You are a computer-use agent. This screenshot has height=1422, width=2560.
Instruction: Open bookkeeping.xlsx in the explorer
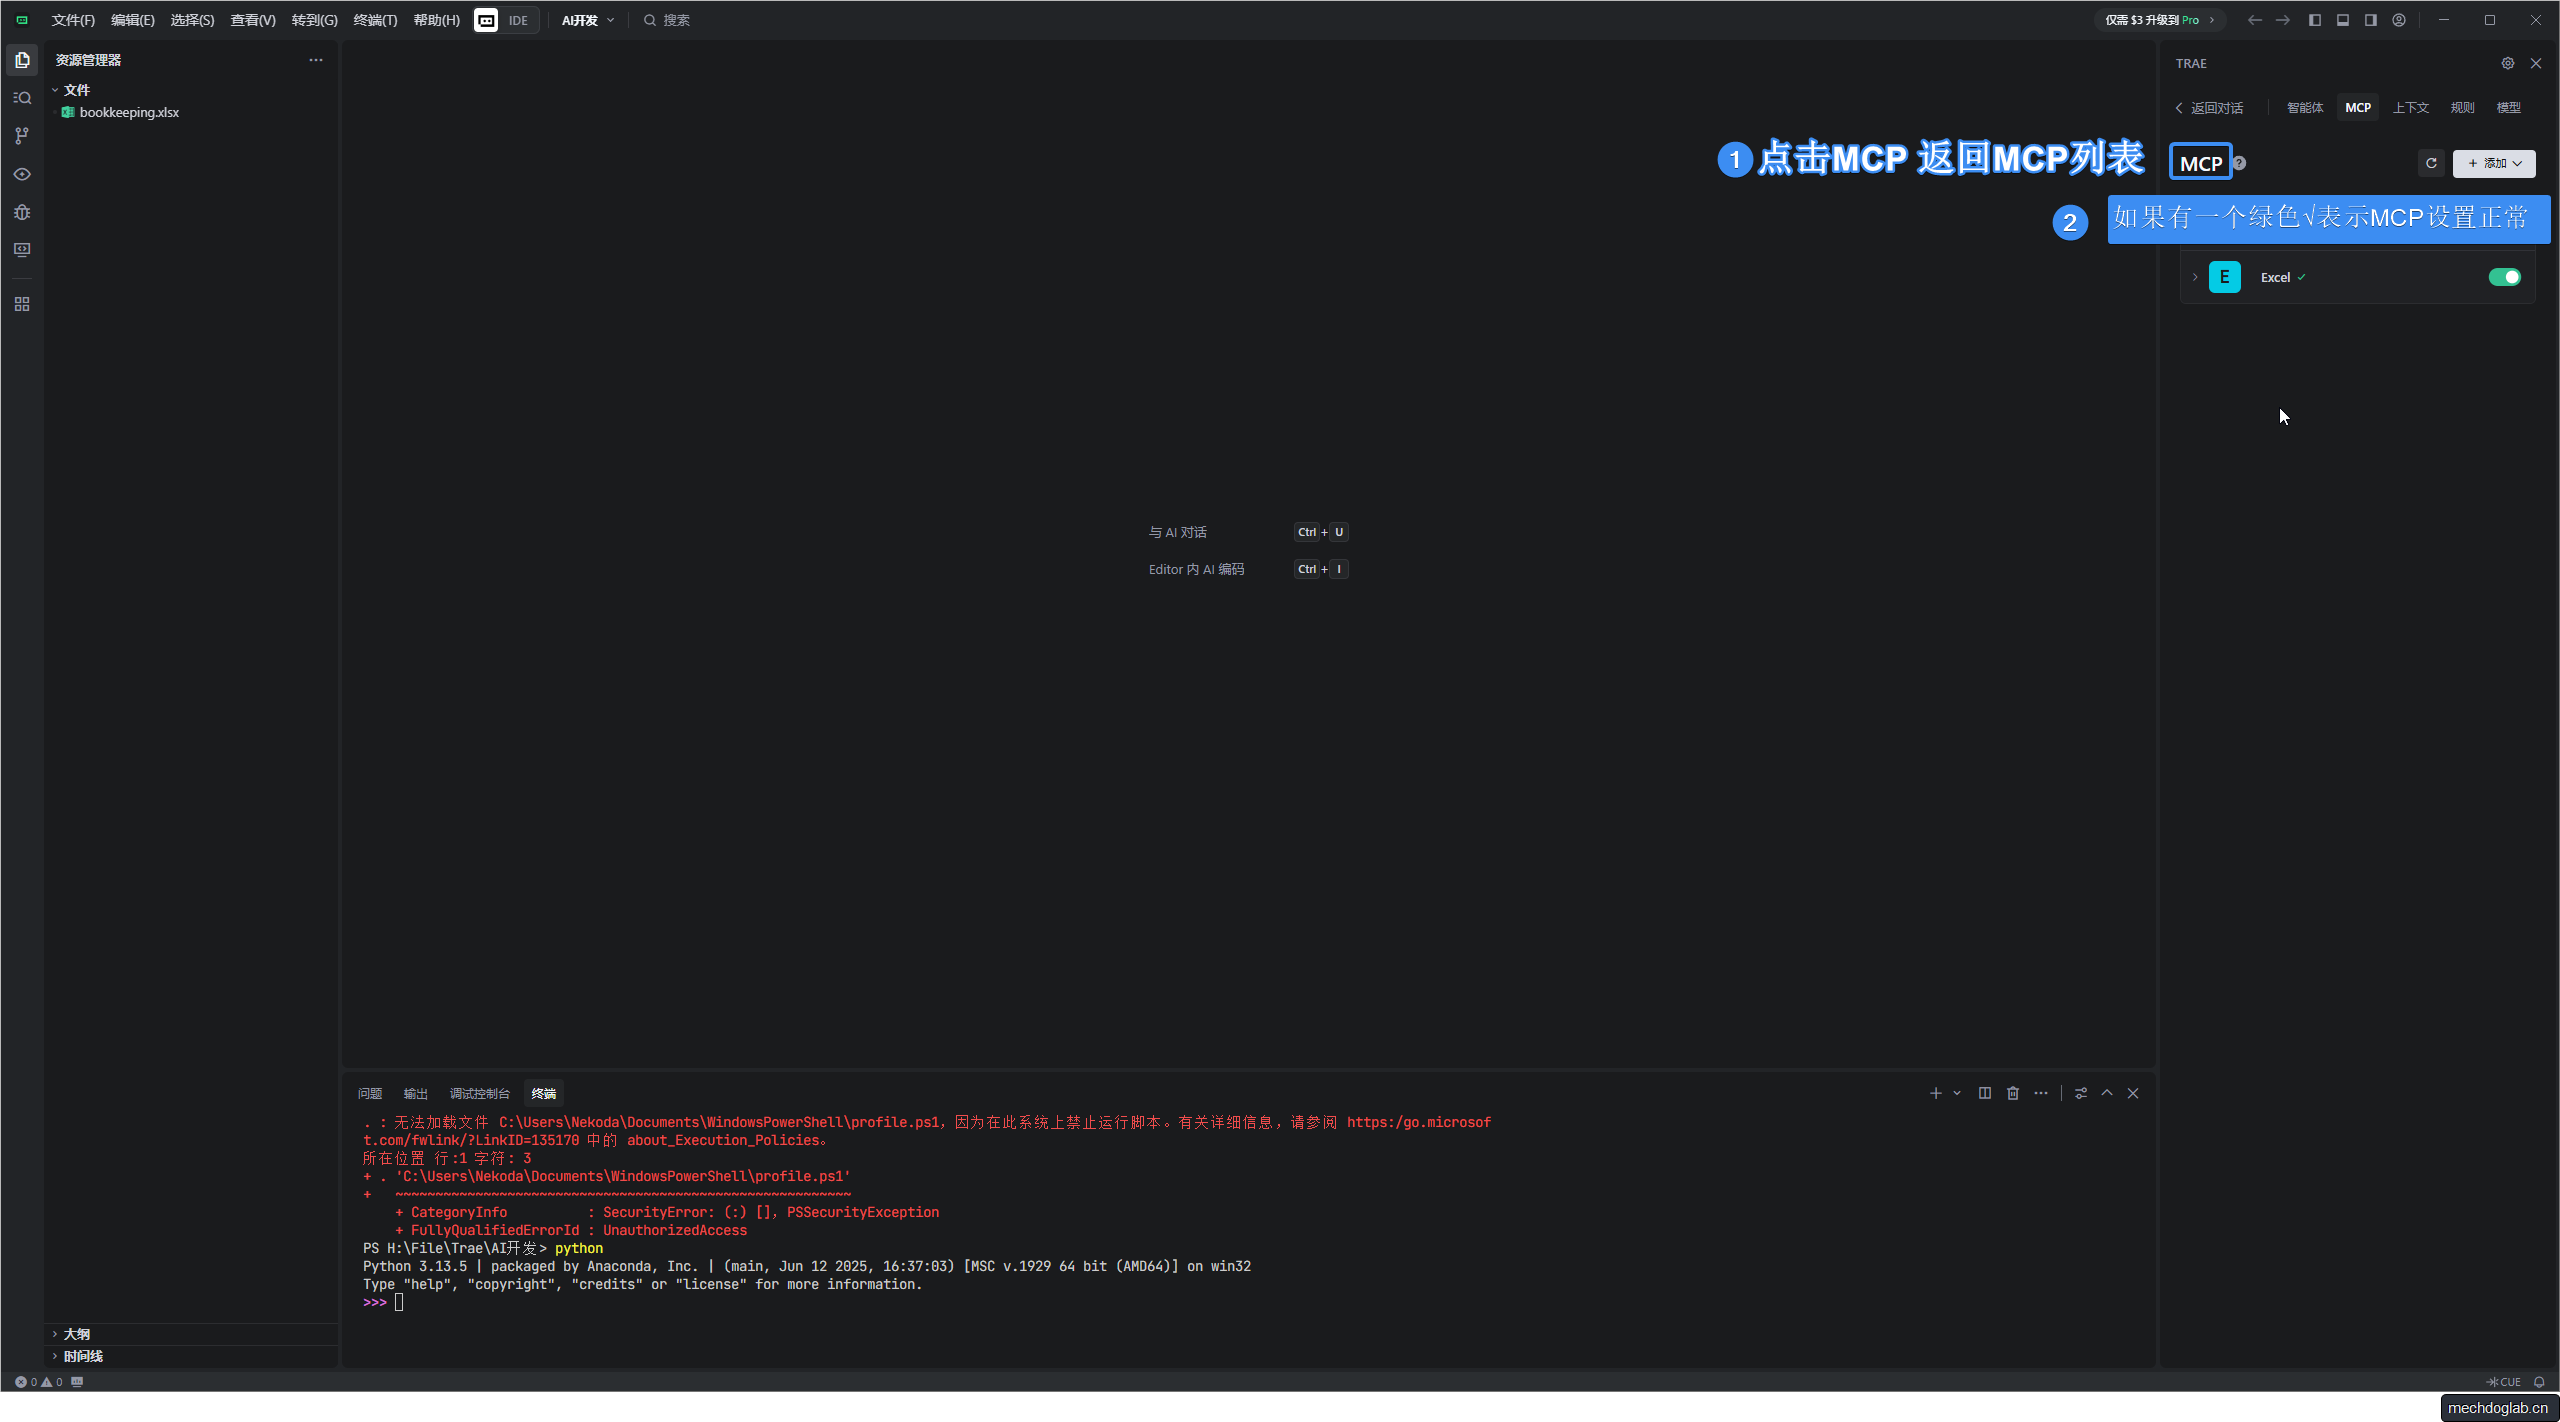(x=129, y=112)
